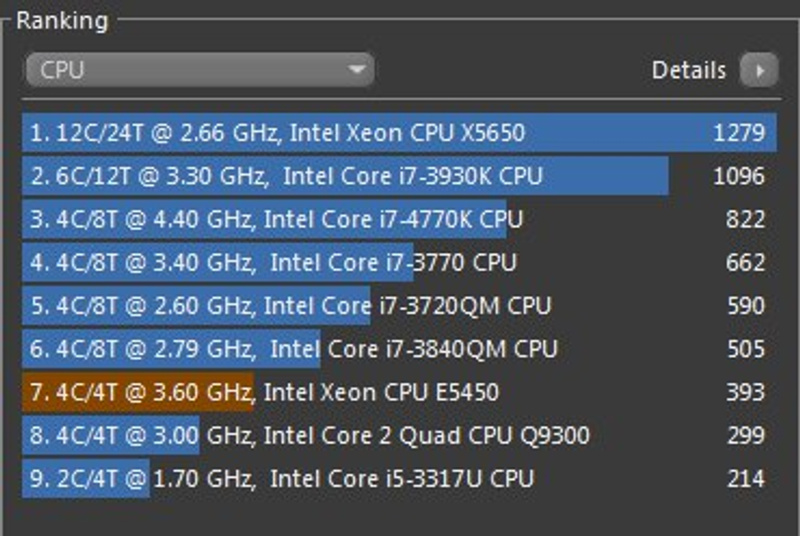Open the CPU ranking dropdown
This screenshot has height=536, width=800.
pos(200,70)
